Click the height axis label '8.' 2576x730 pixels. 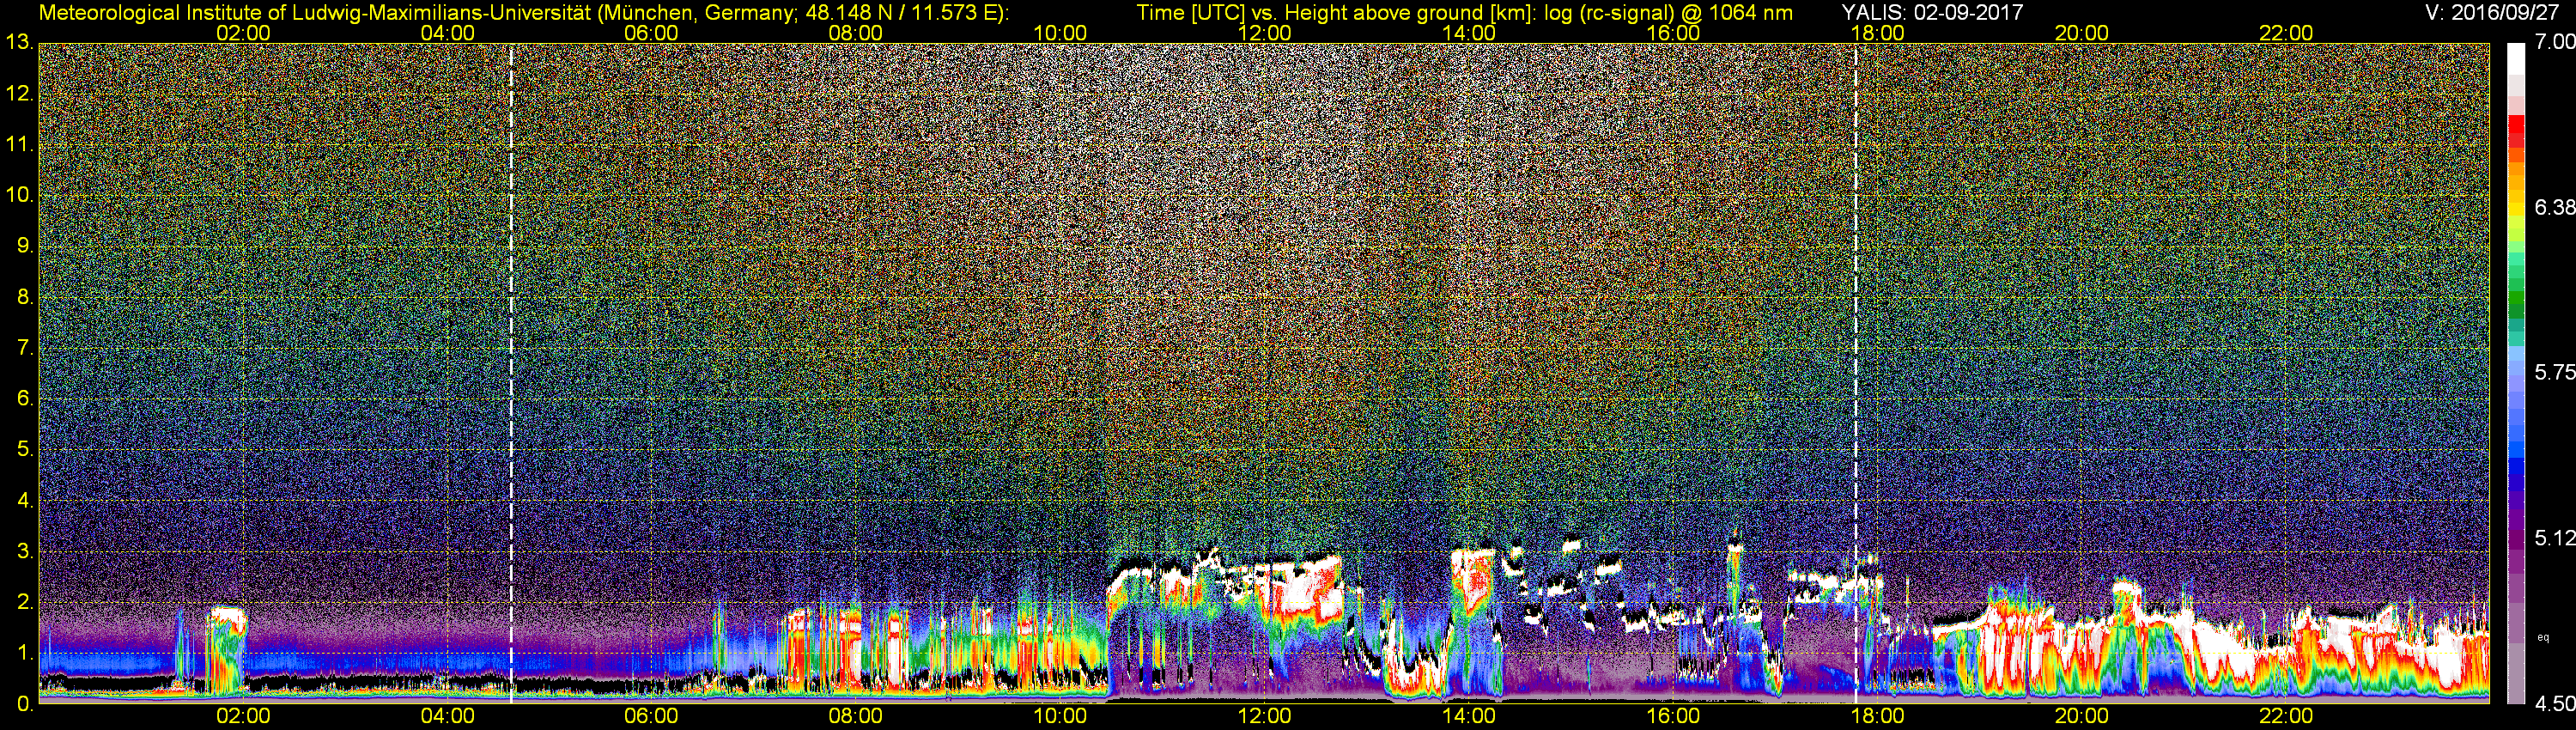(x=24, y=297)
